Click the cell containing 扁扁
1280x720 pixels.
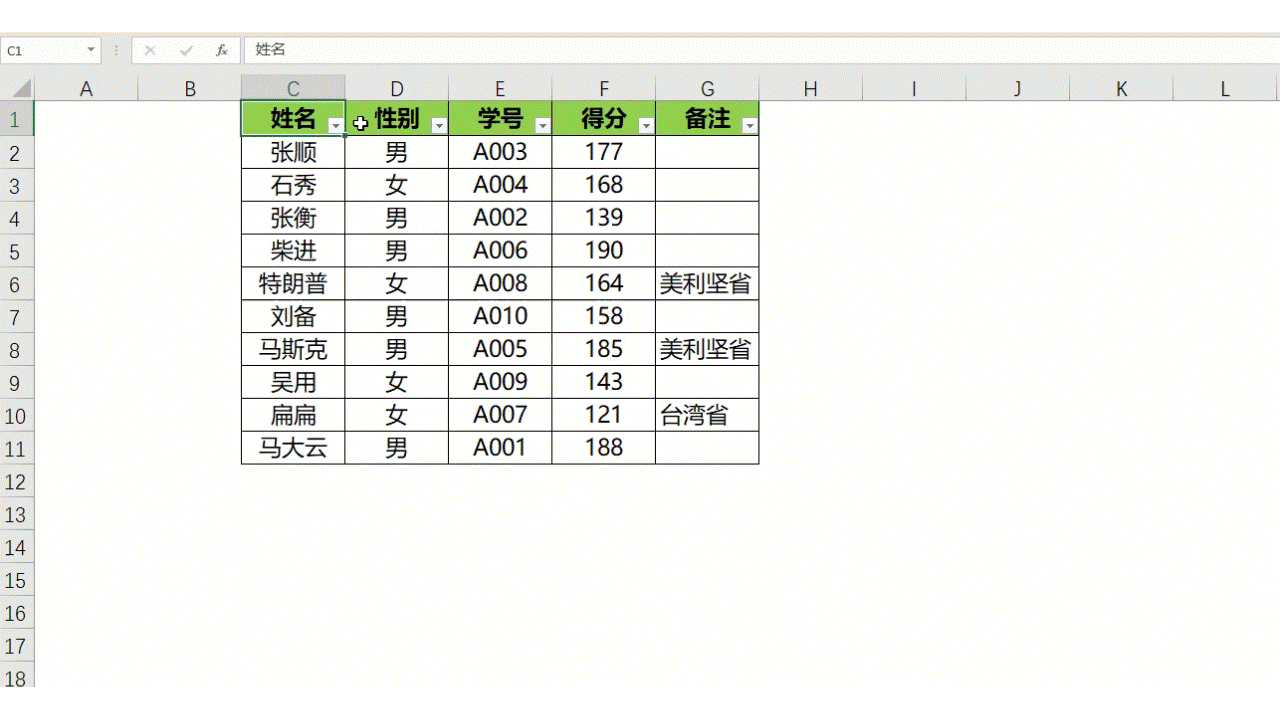(293, 415)
